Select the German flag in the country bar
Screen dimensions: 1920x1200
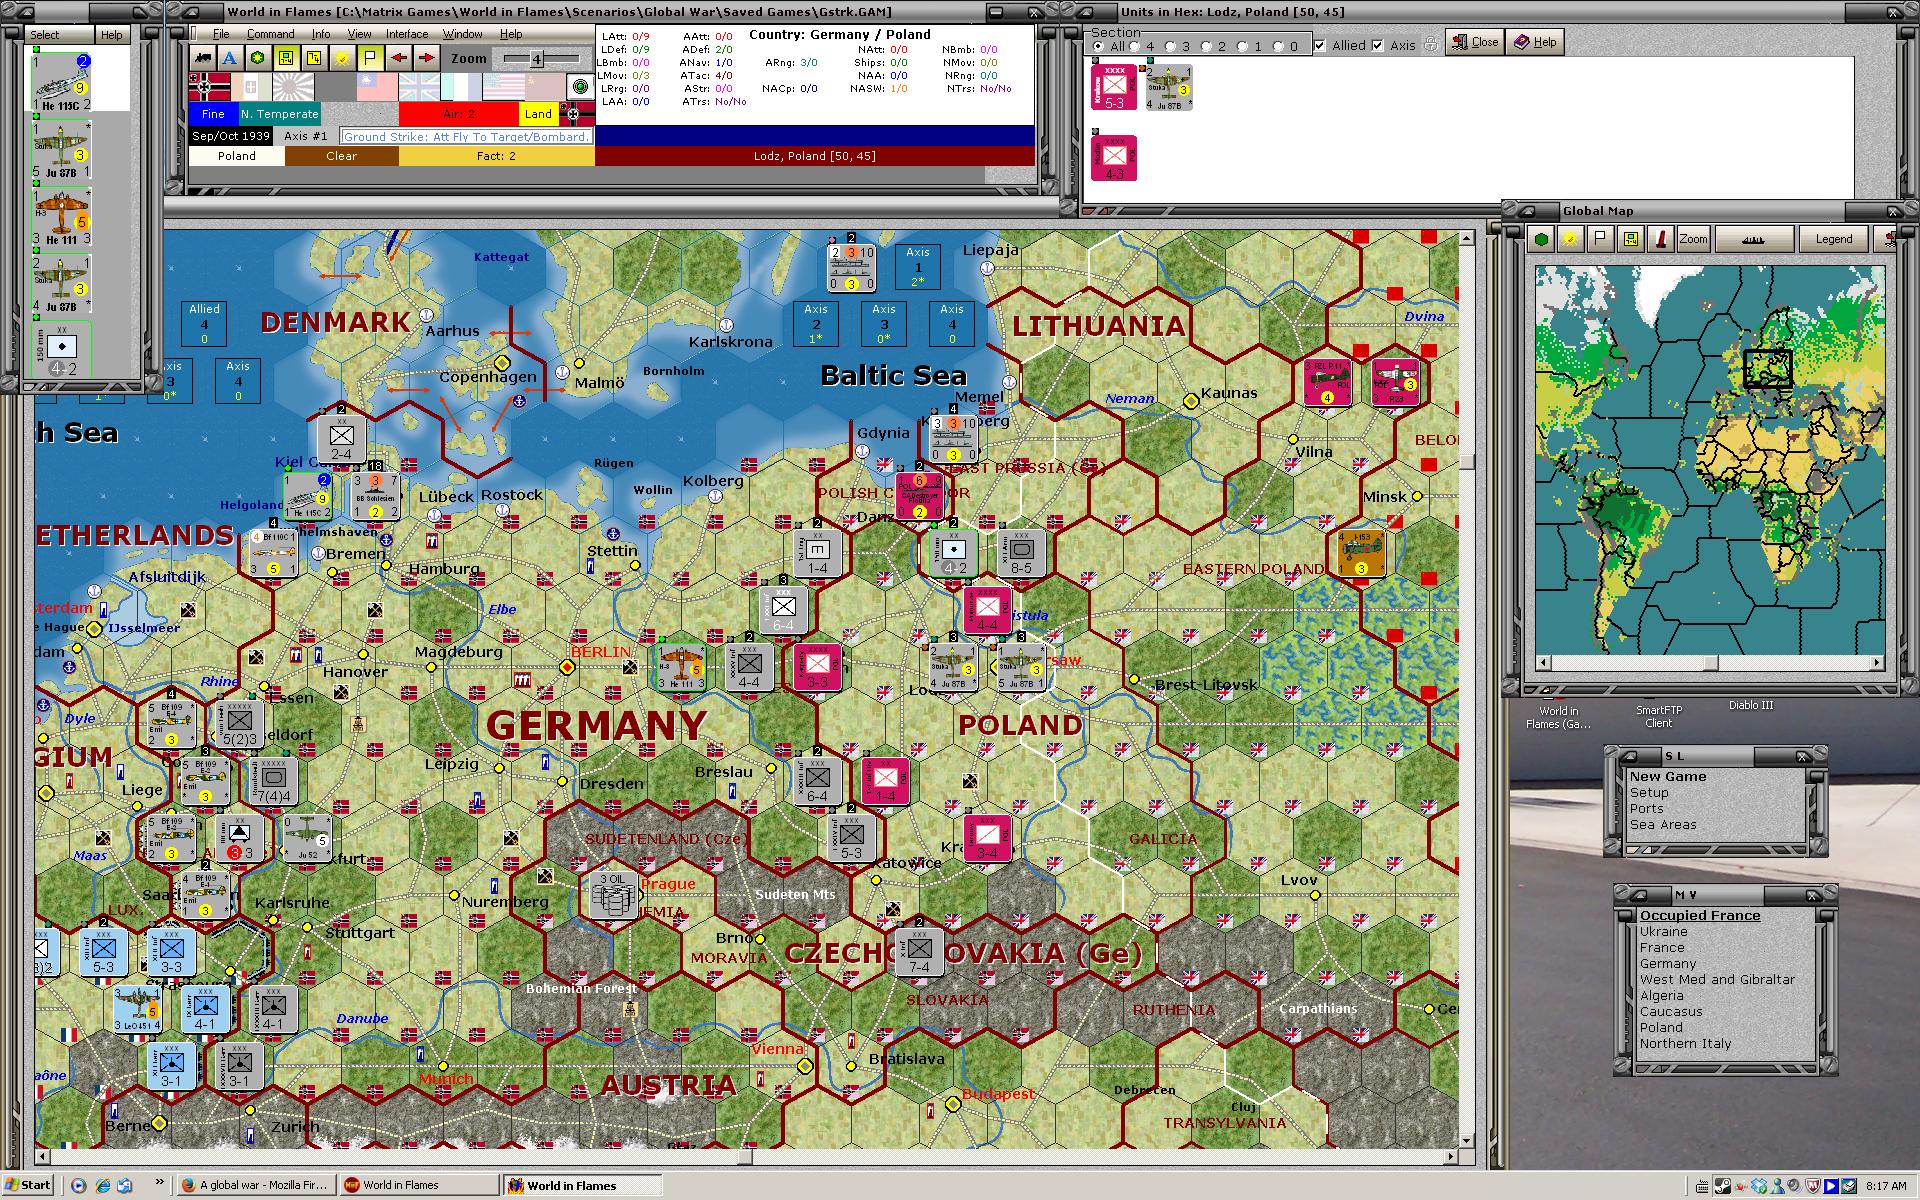coord(210,87)
